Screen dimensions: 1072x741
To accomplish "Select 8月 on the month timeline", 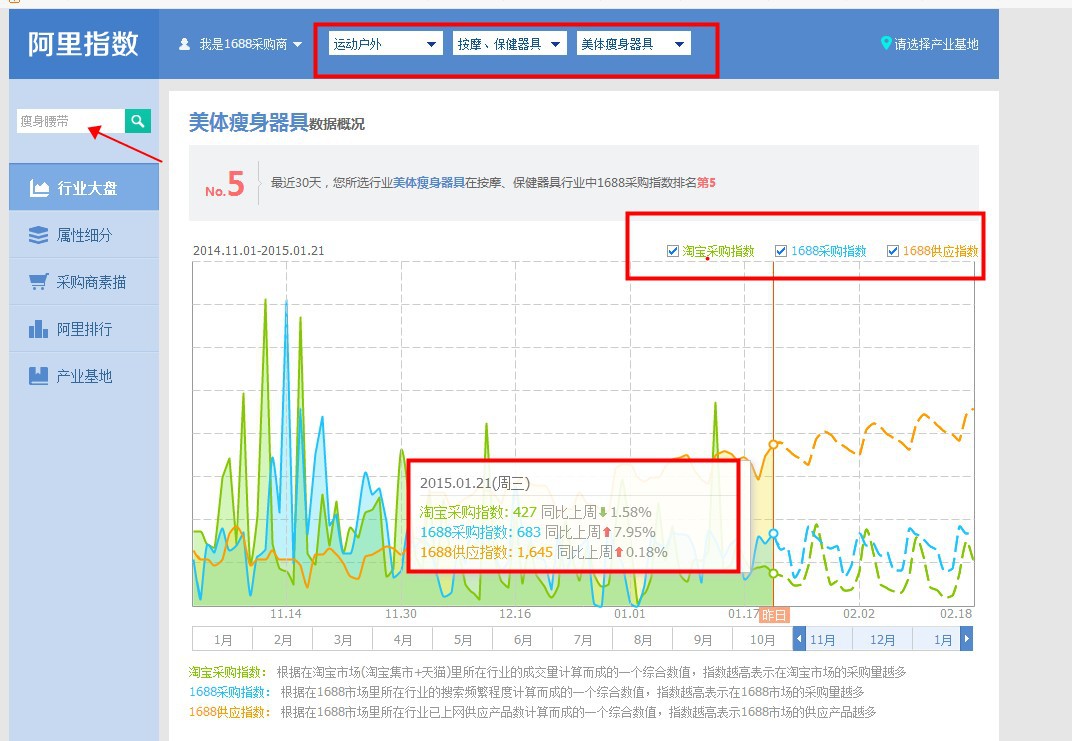I will (643, 639).
